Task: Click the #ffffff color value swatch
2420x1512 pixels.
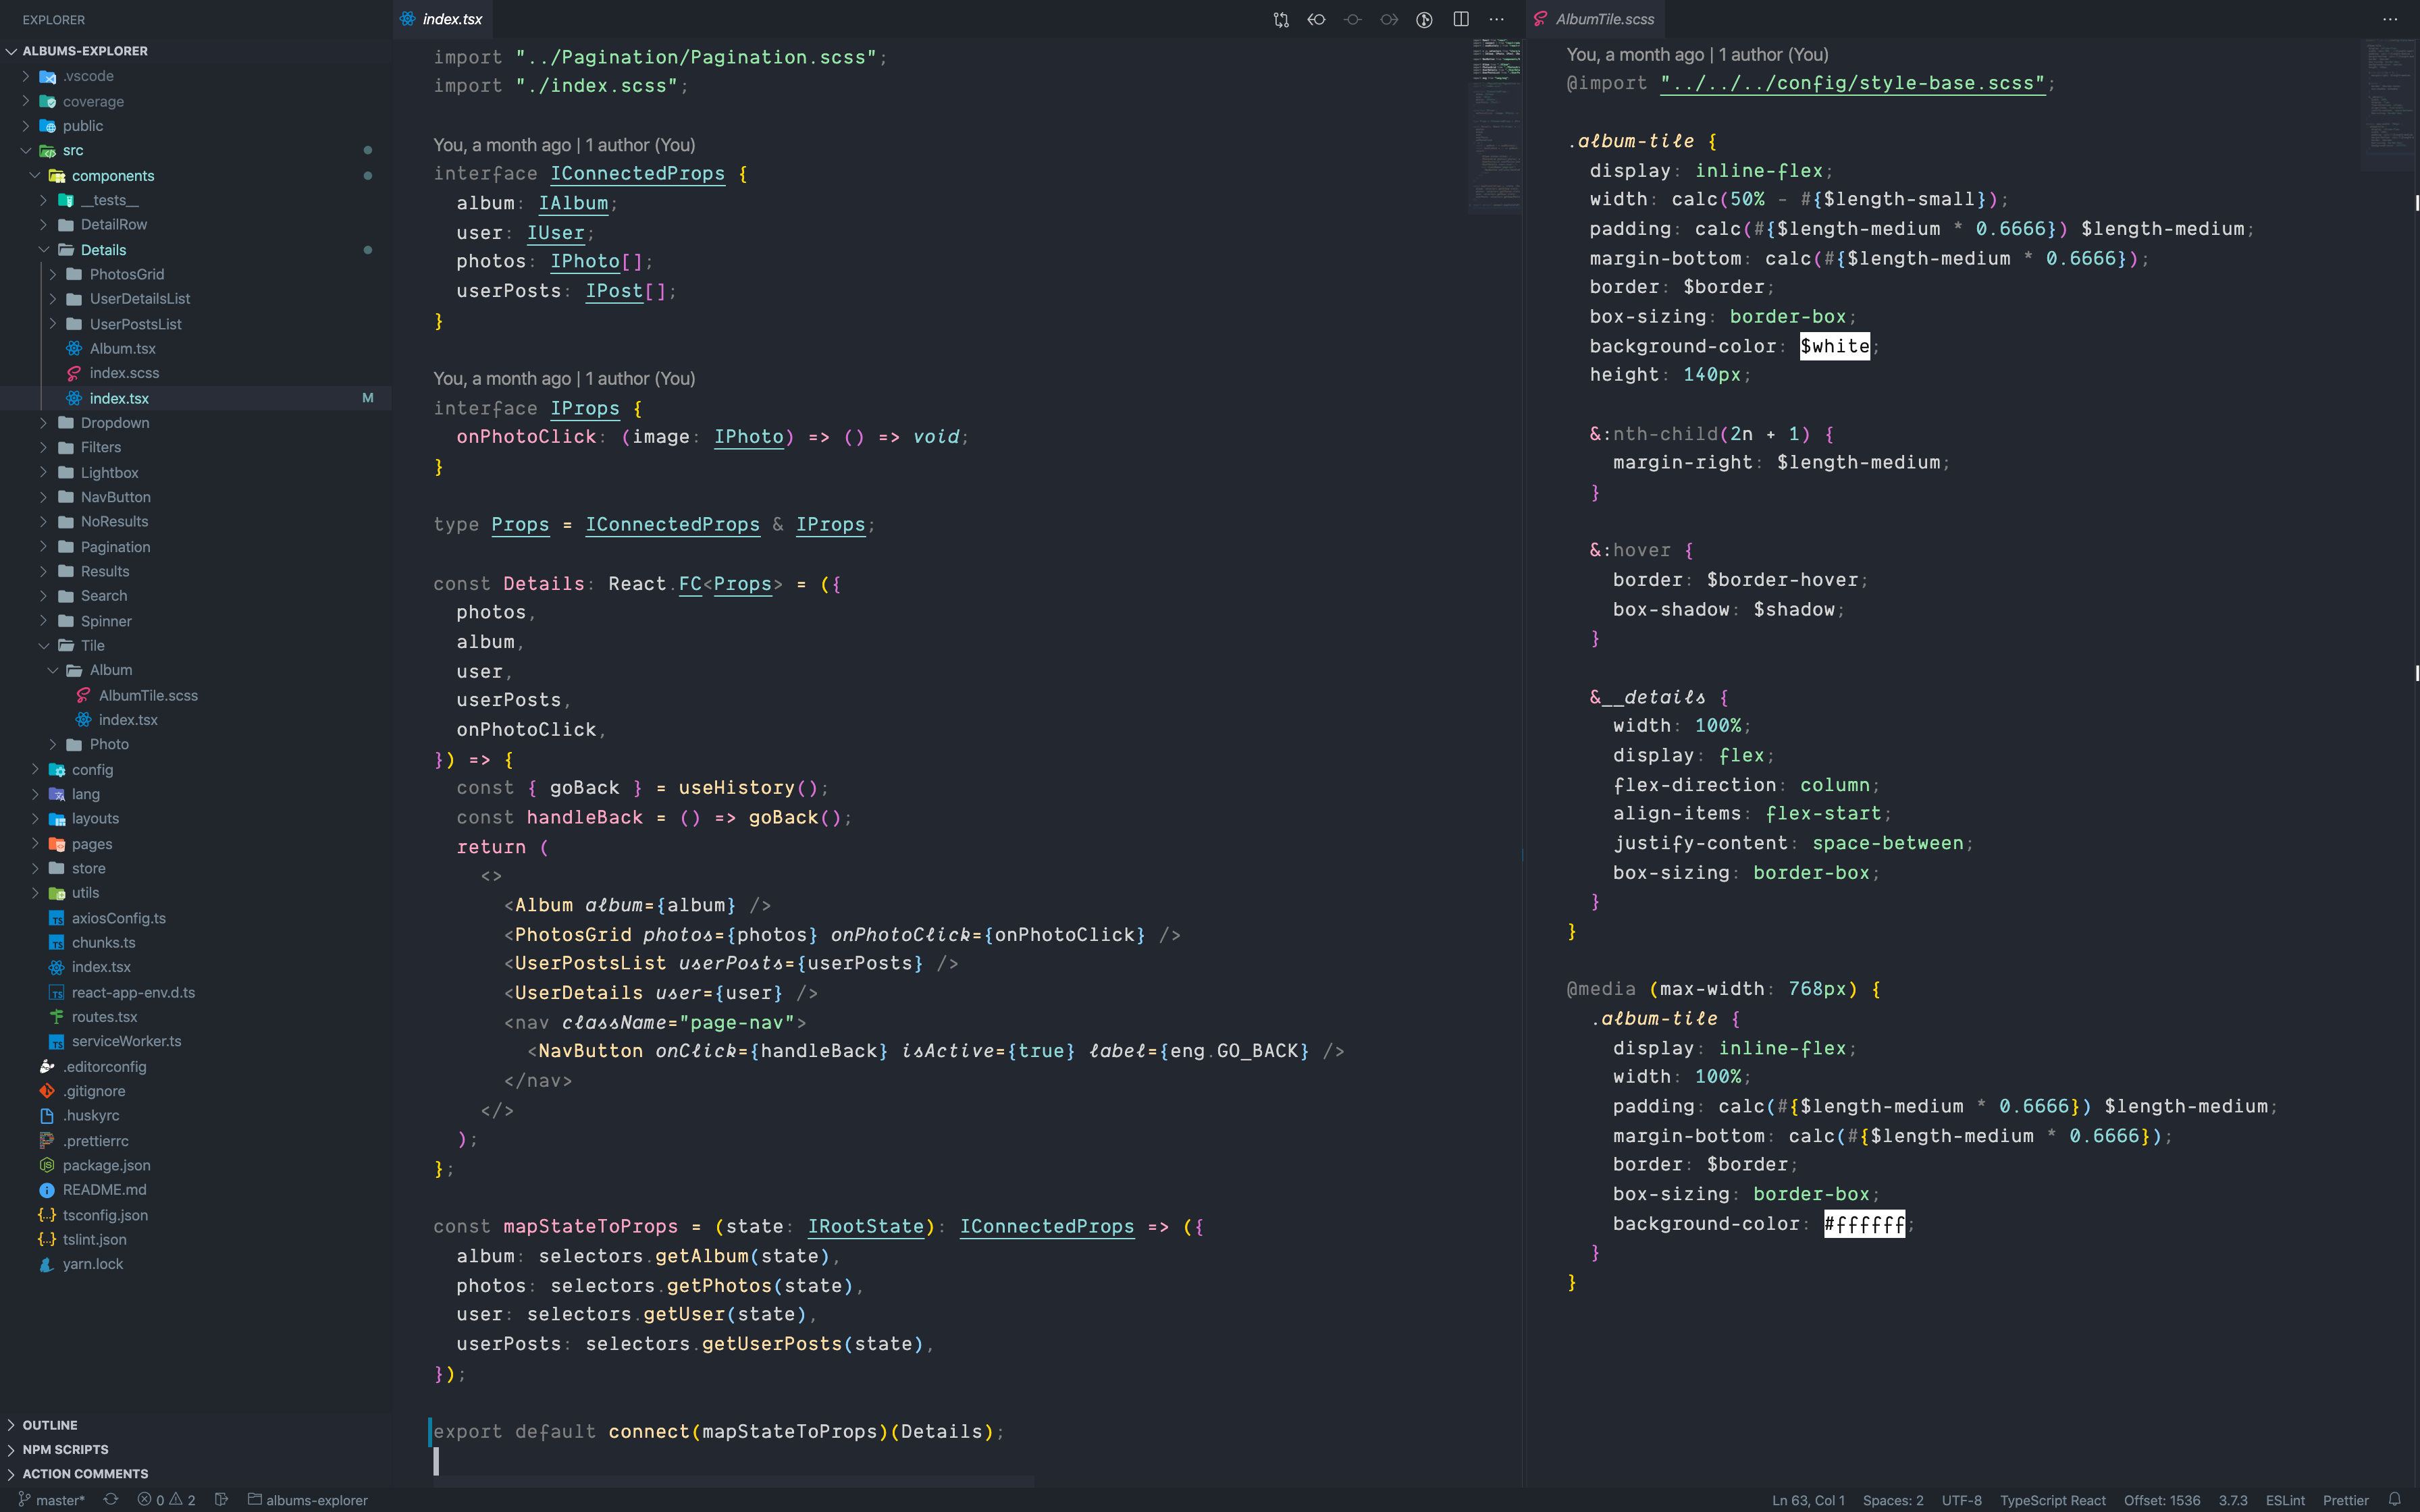Action: (x=1864, y=1223)
